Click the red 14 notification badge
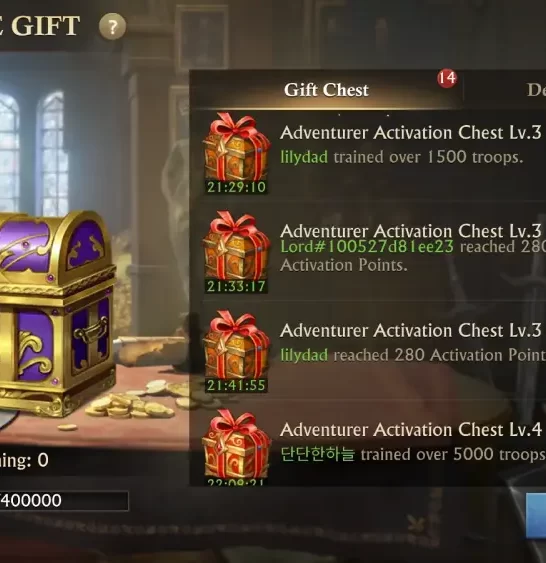Screen dimensions: 546x563 [x=447, y=78]
